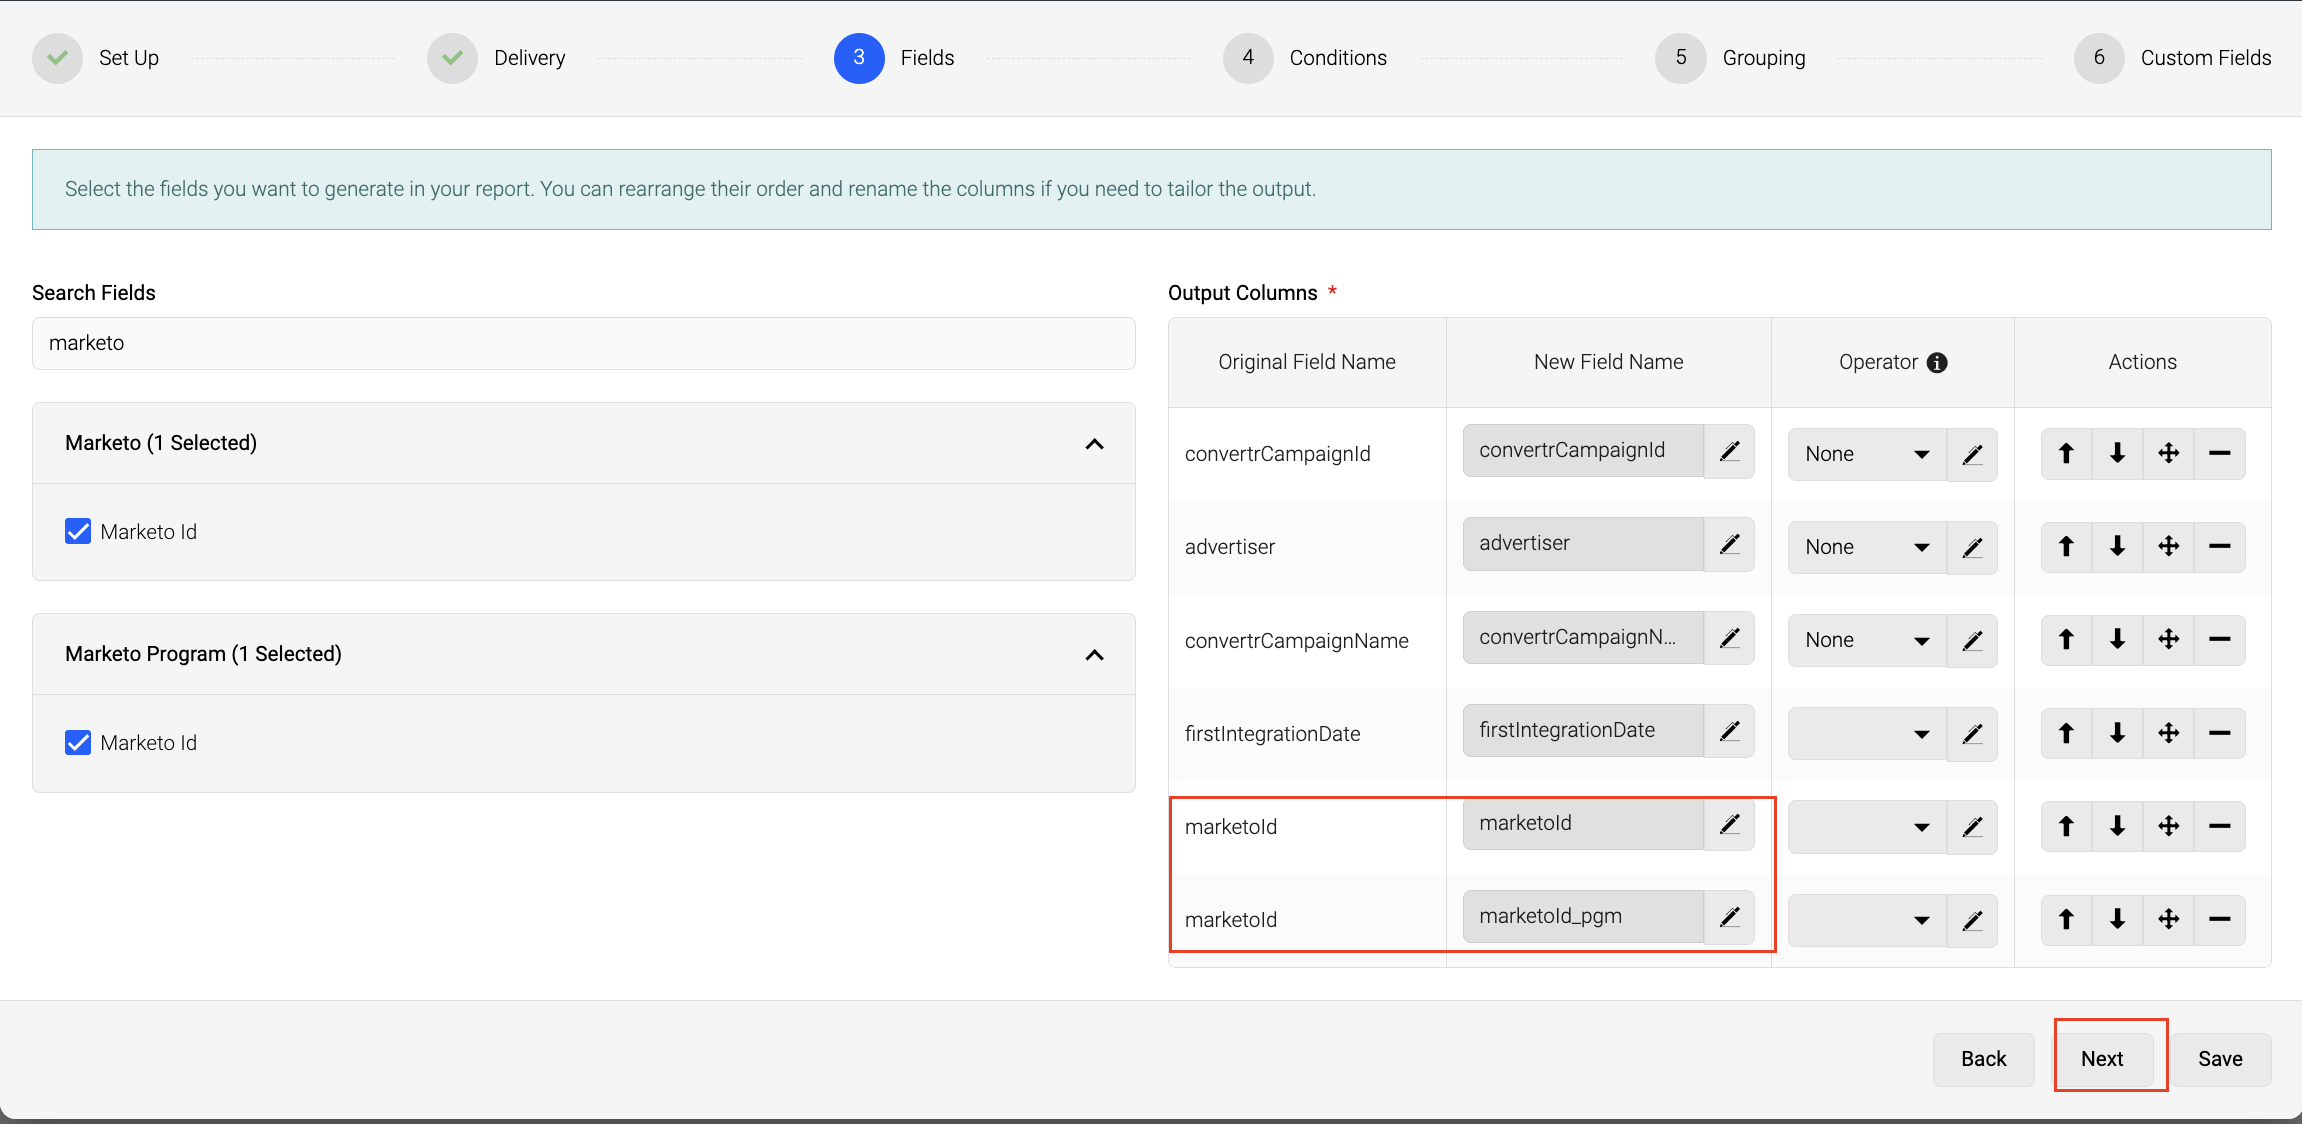Move convertrCampaignId row down

tap(2117, 454)
